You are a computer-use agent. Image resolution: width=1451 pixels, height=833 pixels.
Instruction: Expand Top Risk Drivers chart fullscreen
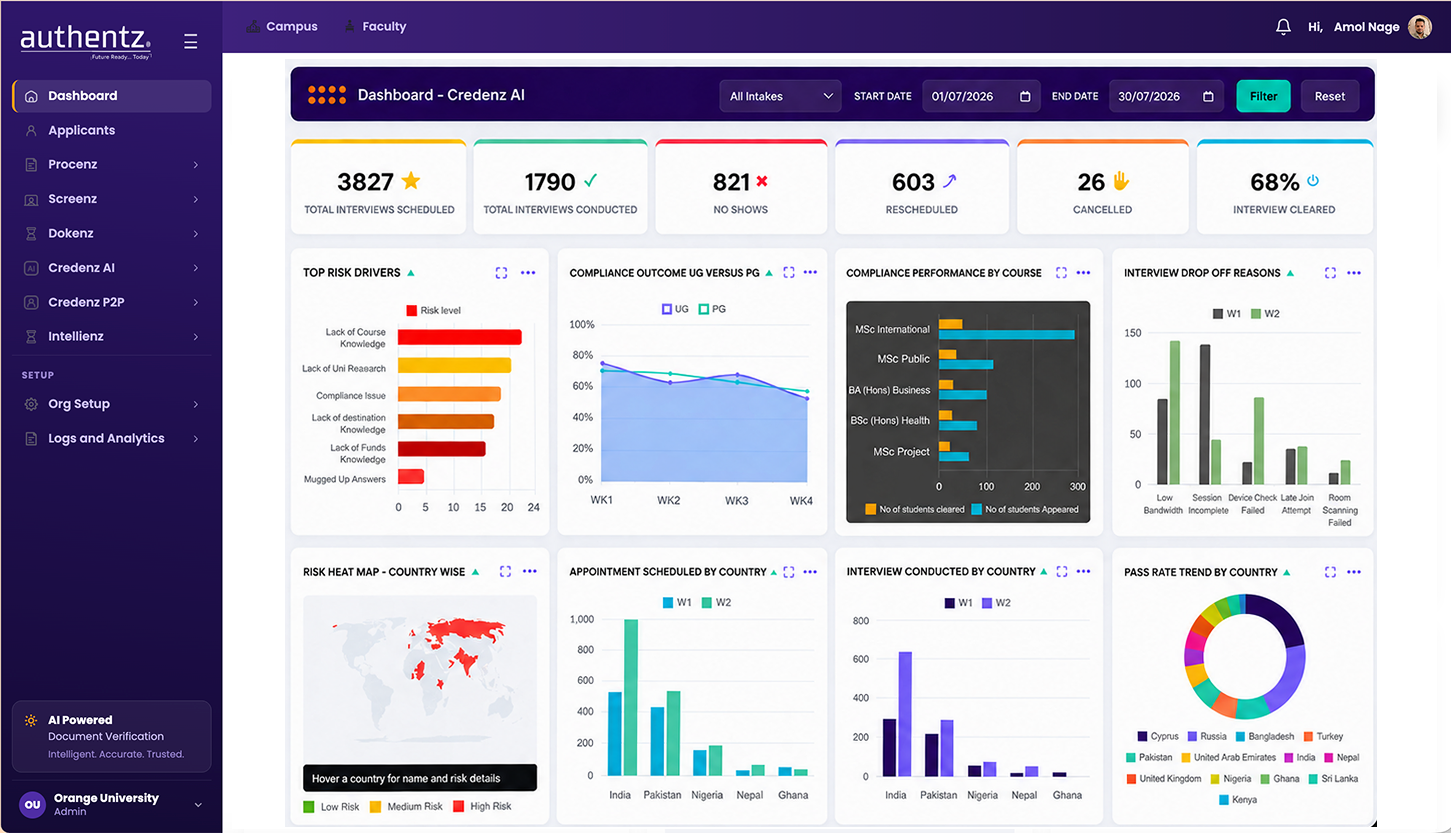point(502,272)
